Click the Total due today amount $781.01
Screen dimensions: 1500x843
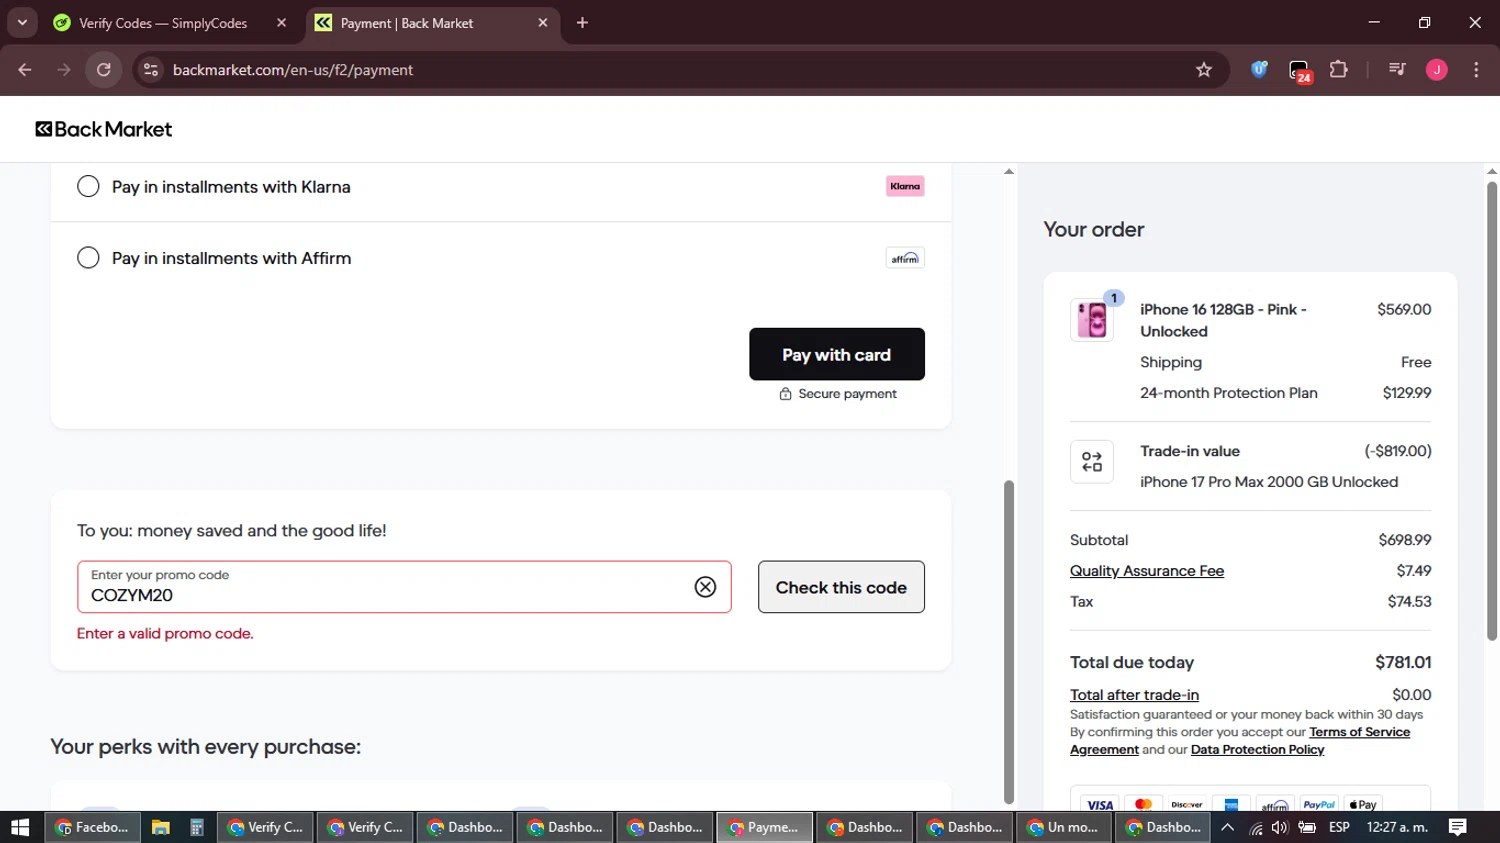pos(1403,662)
